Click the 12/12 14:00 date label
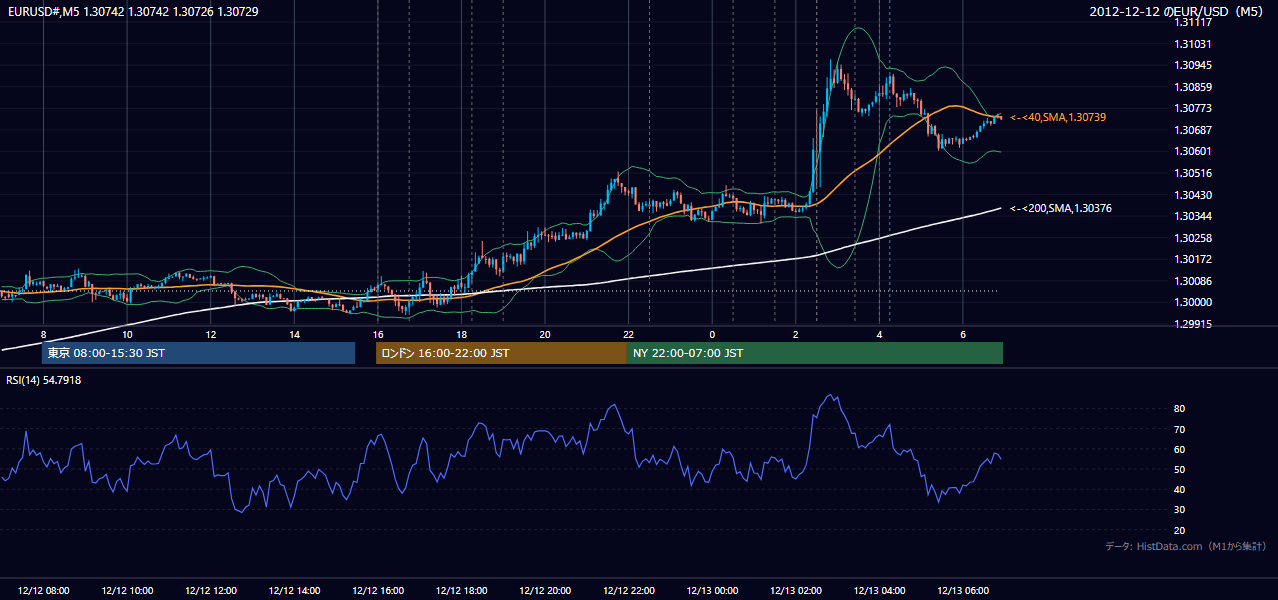Viewport: 1278px width, 600px height. click(x=294, y=591)
